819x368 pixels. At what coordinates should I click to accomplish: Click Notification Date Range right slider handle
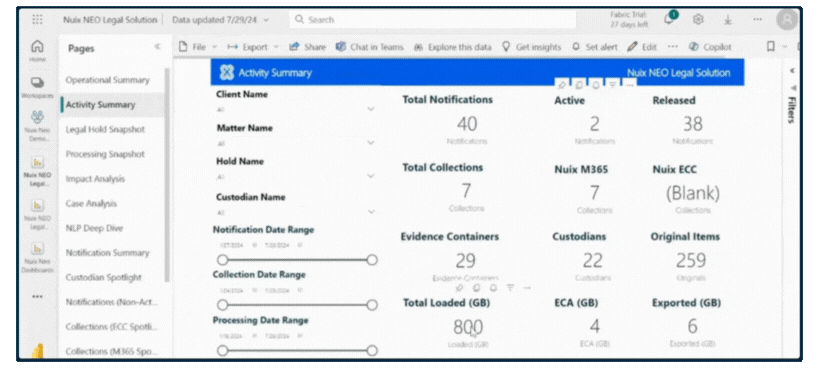(372, 259)
